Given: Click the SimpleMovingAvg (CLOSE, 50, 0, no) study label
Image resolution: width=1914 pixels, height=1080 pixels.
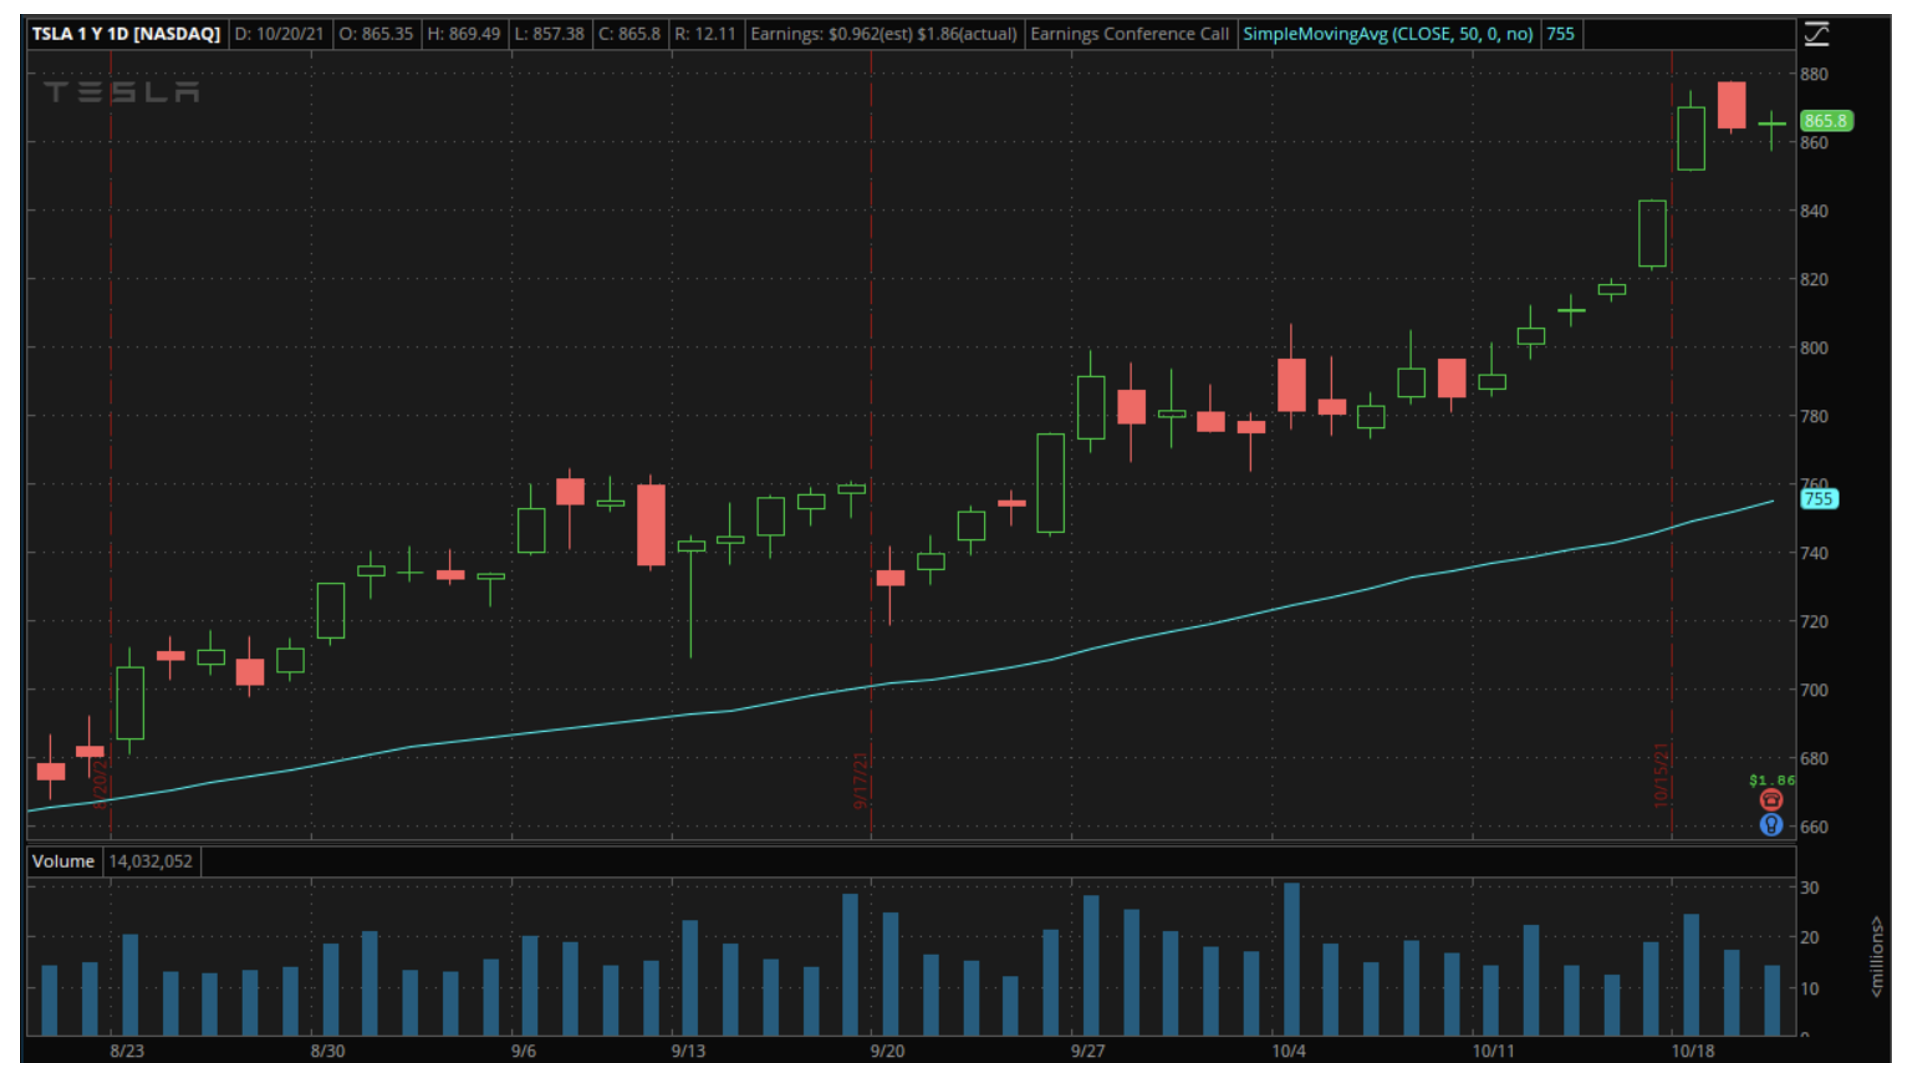Looking at the screenshot, I should [1388, 34].
